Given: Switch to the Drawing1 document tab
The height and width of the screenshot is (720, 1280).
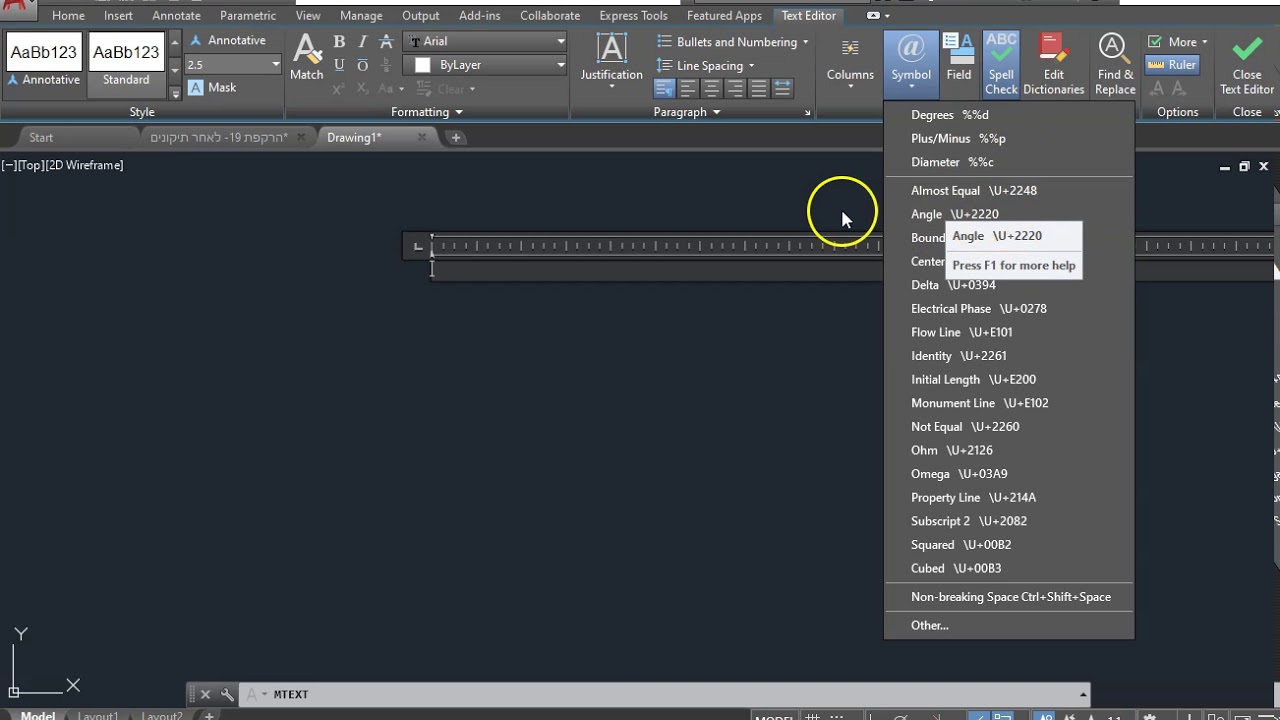Looking at the screenshot, I should click(x=354, y=137).
